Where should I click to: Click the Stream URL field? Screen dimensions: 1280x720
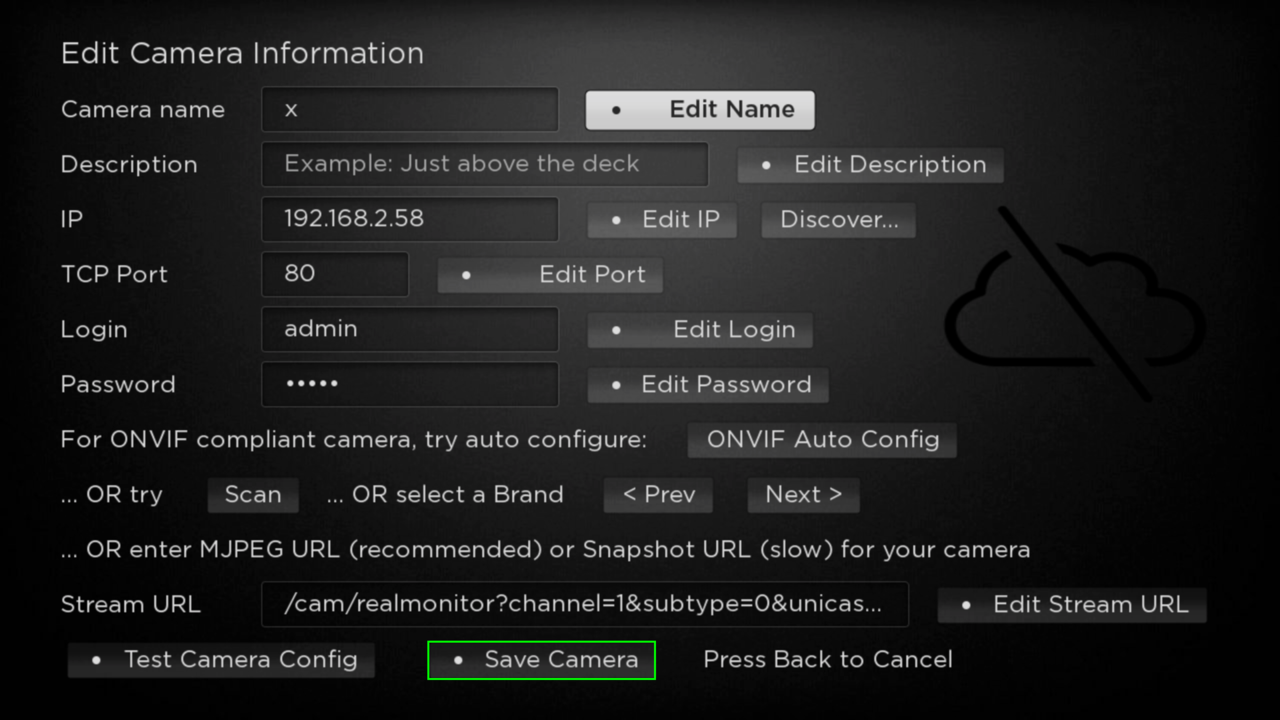[x=585, y=604]
